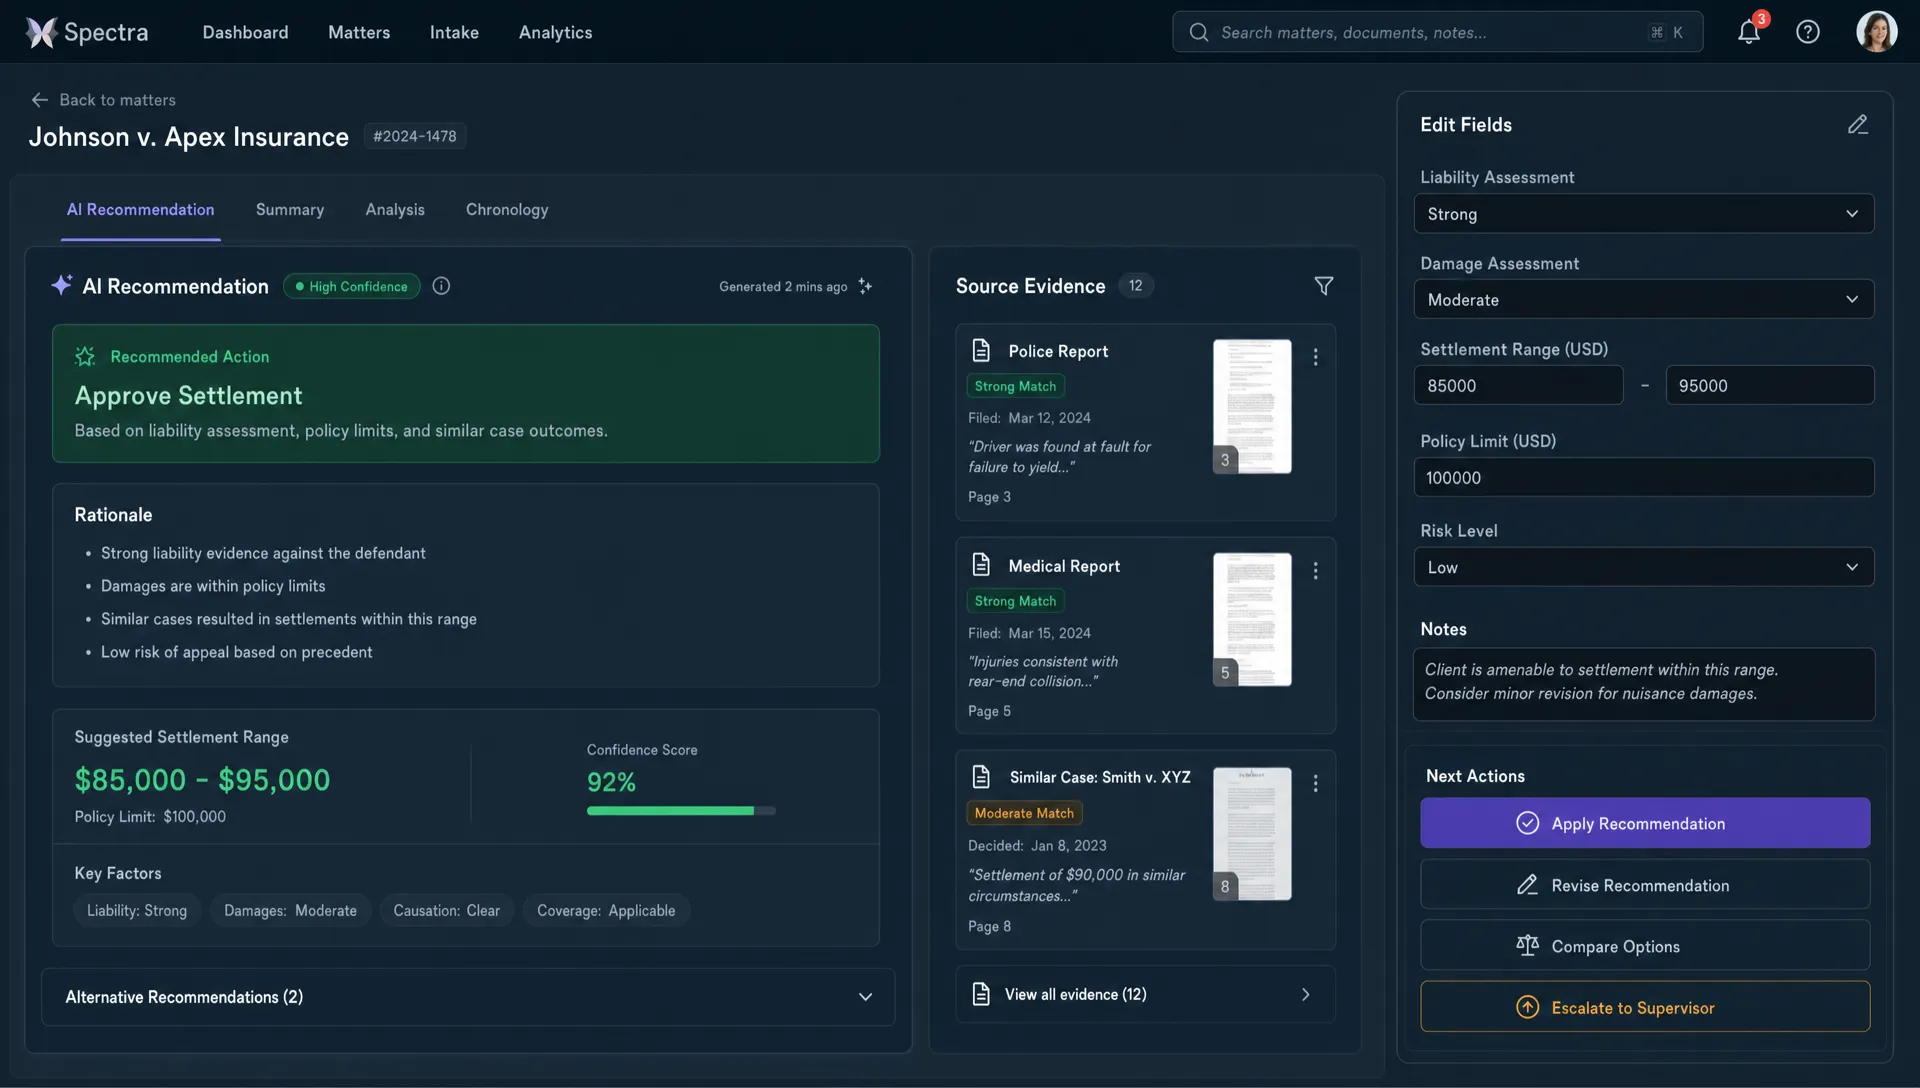Viewport: 1920px width, 1088px height.
Task: Open Medical Report more options menu
Action: pyautogui.click(x=1316, y=570)
